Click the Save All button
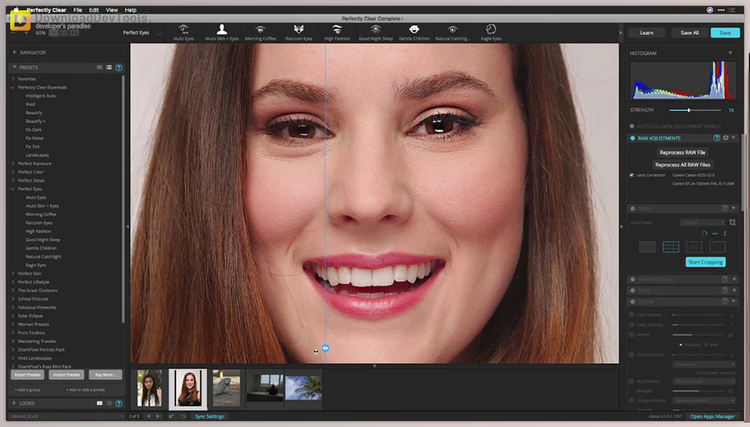Image resolution: width=750 pixels, height=427 pixels. coord(690,33)
